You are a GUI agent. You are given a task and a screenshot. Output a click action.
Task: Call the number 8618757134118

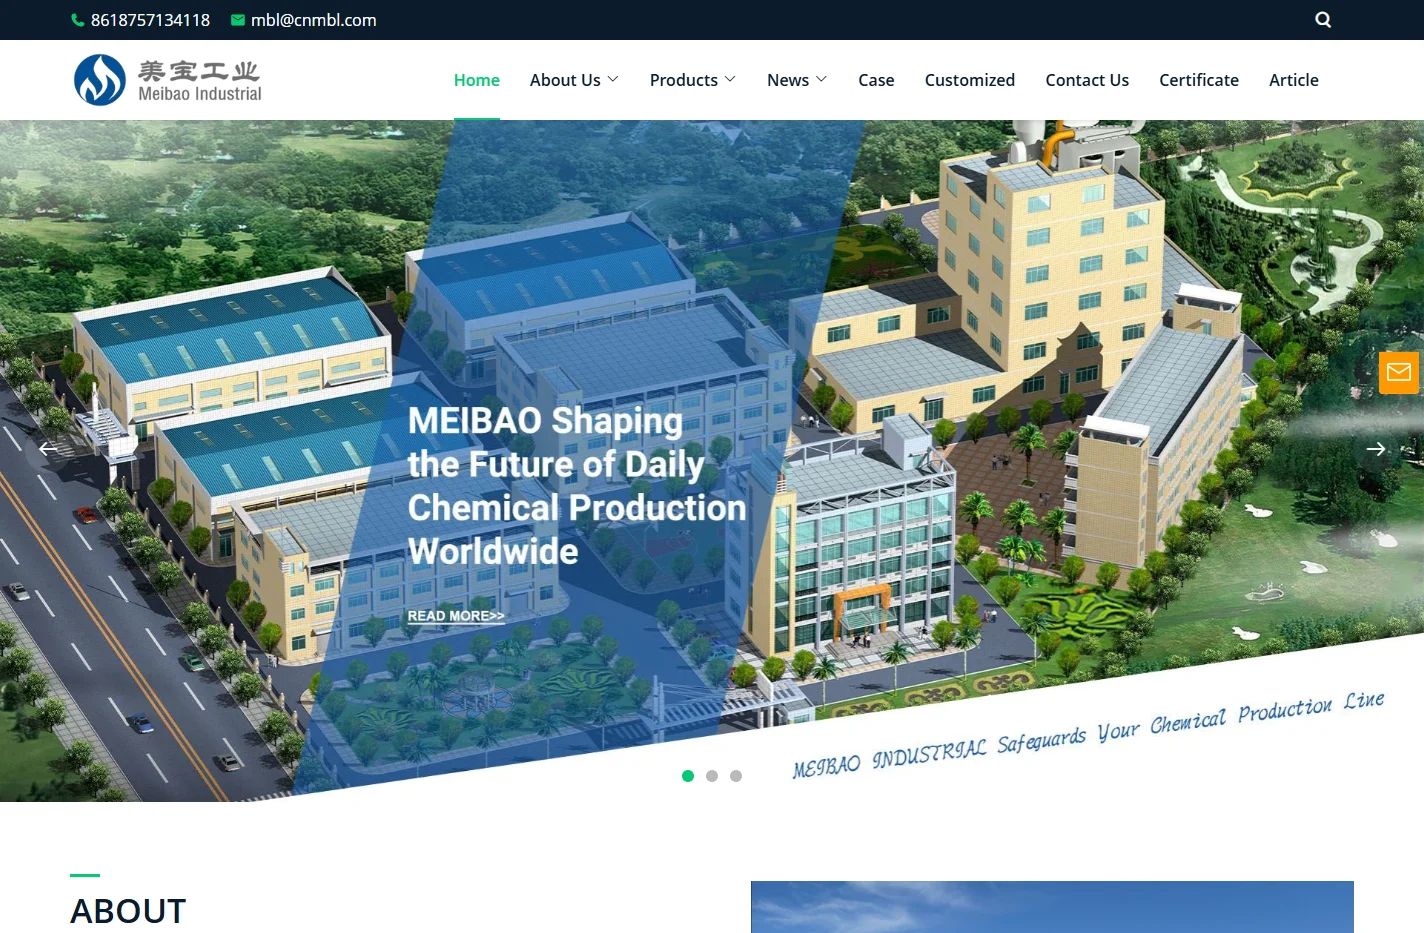point(150,20)
